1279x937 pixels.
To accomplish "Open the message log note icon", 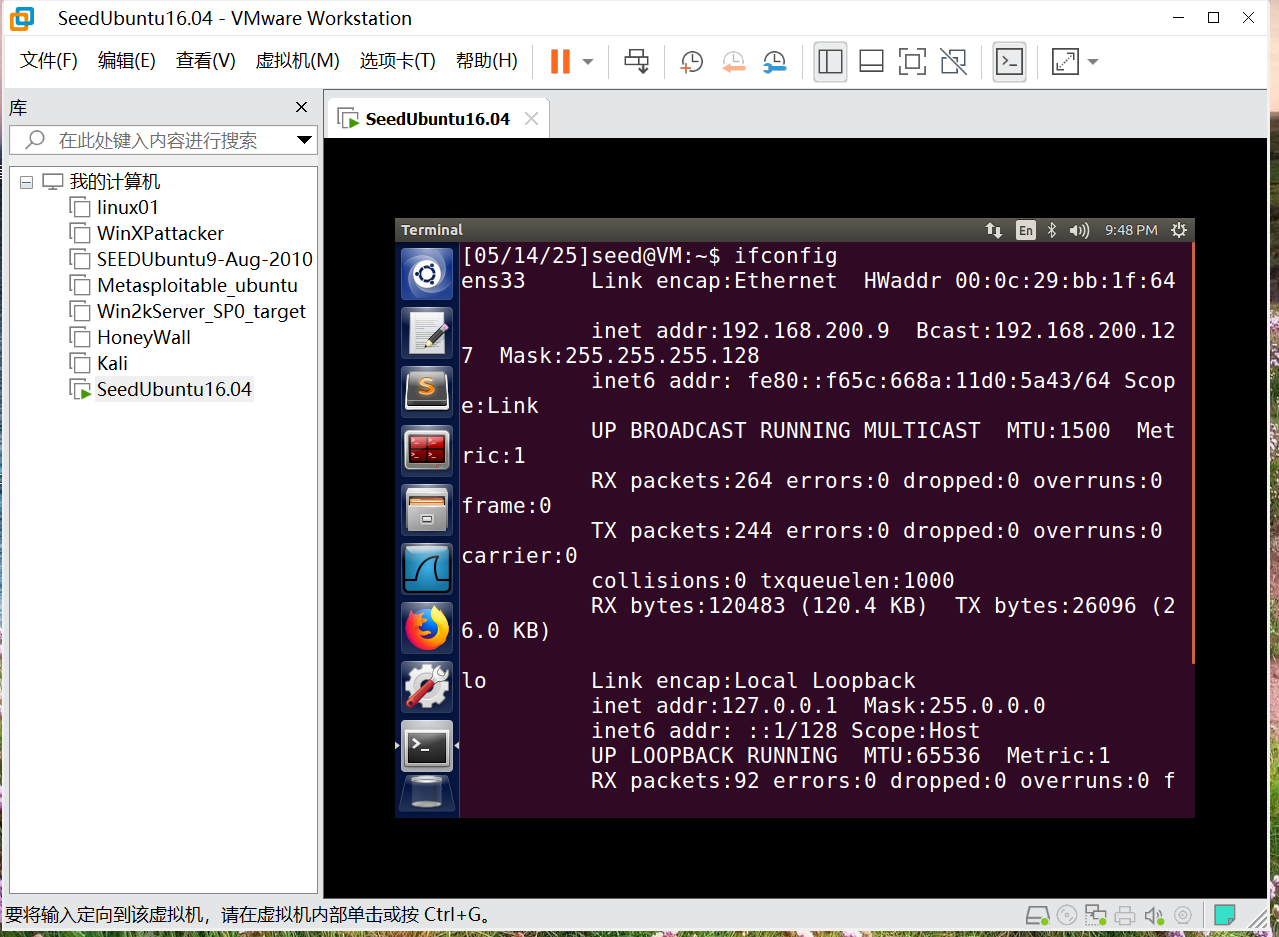I will coord(1224,915).
